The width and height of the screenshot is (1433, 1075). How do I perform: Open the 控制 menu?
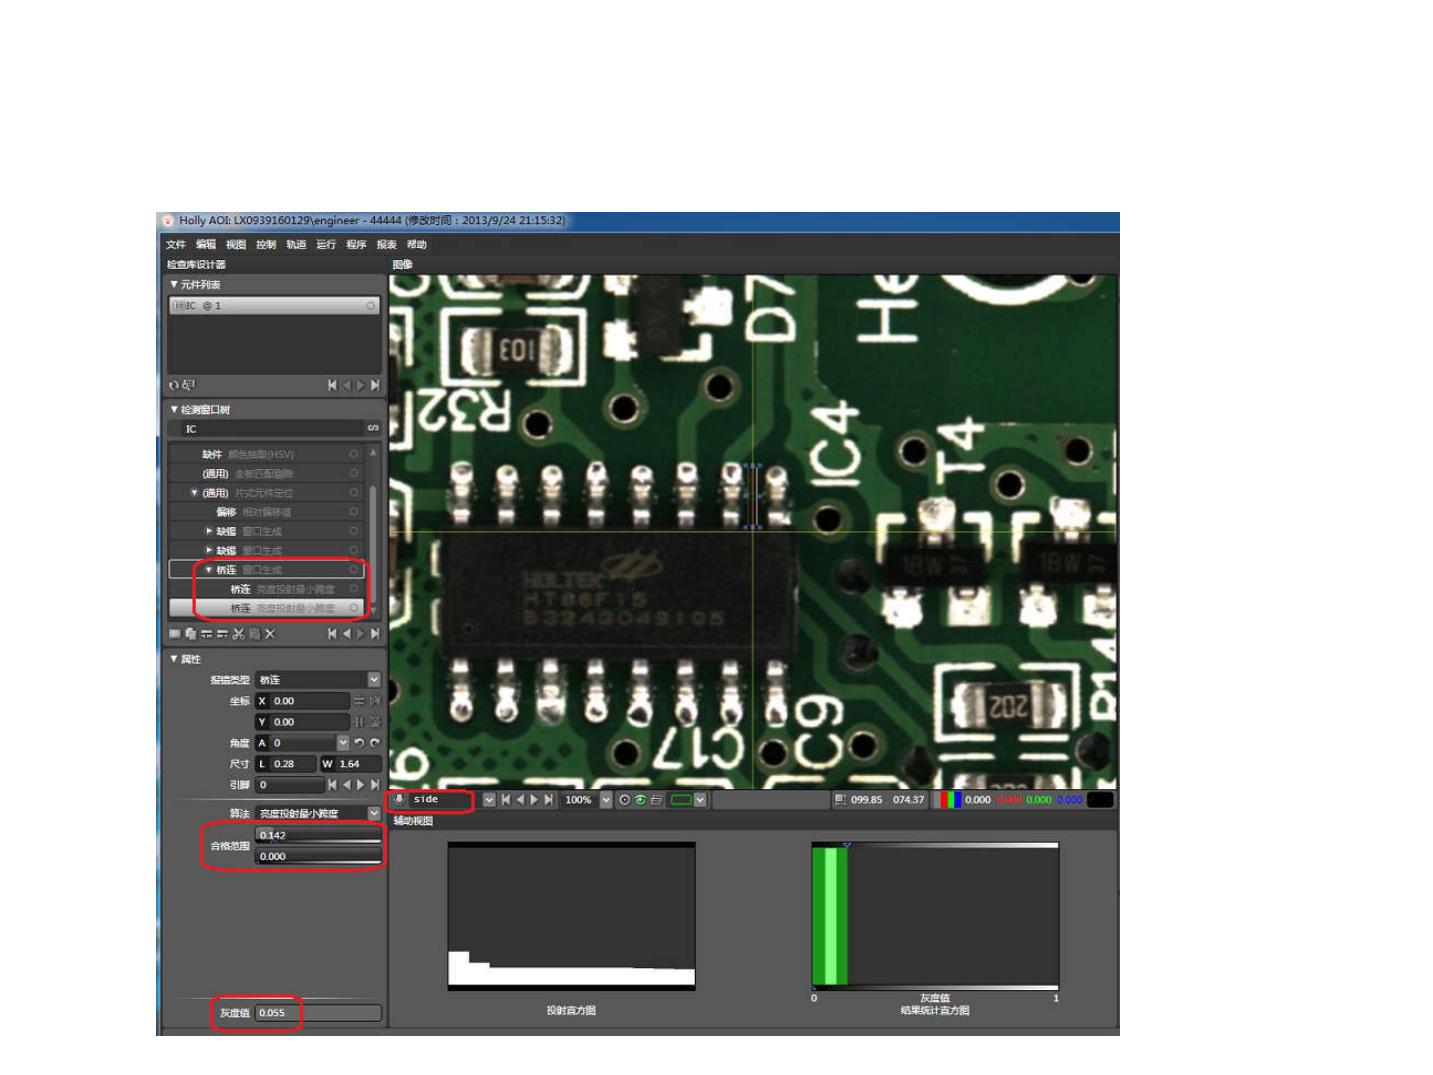(x=266, y=244)
